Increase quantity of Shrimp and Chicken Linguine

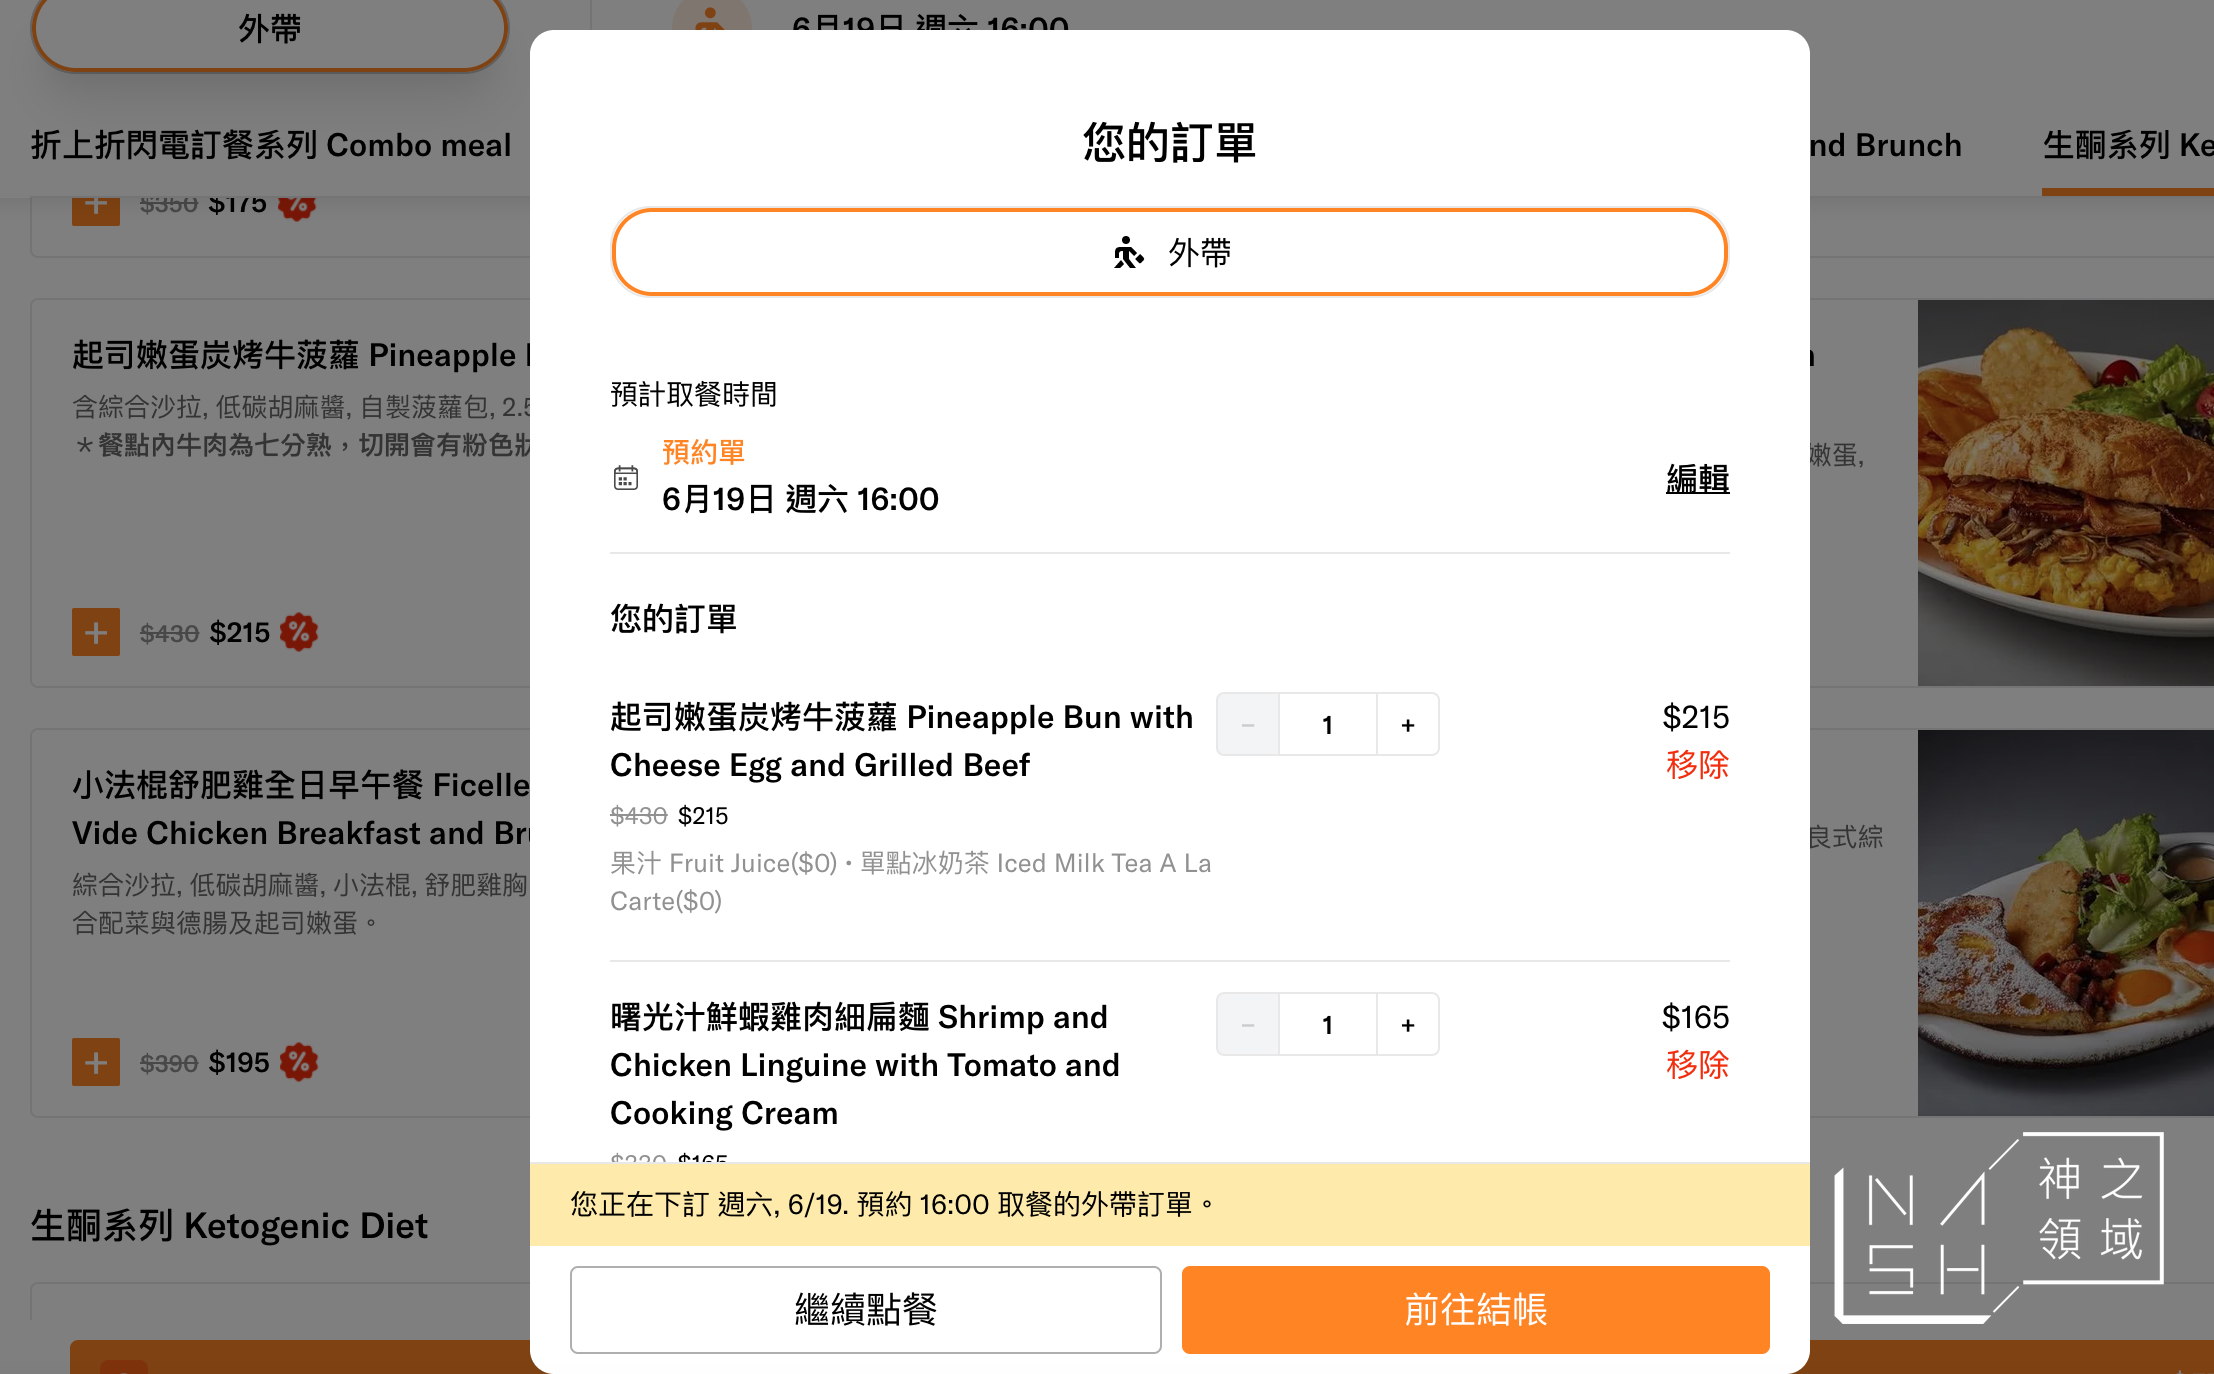1408,1024
